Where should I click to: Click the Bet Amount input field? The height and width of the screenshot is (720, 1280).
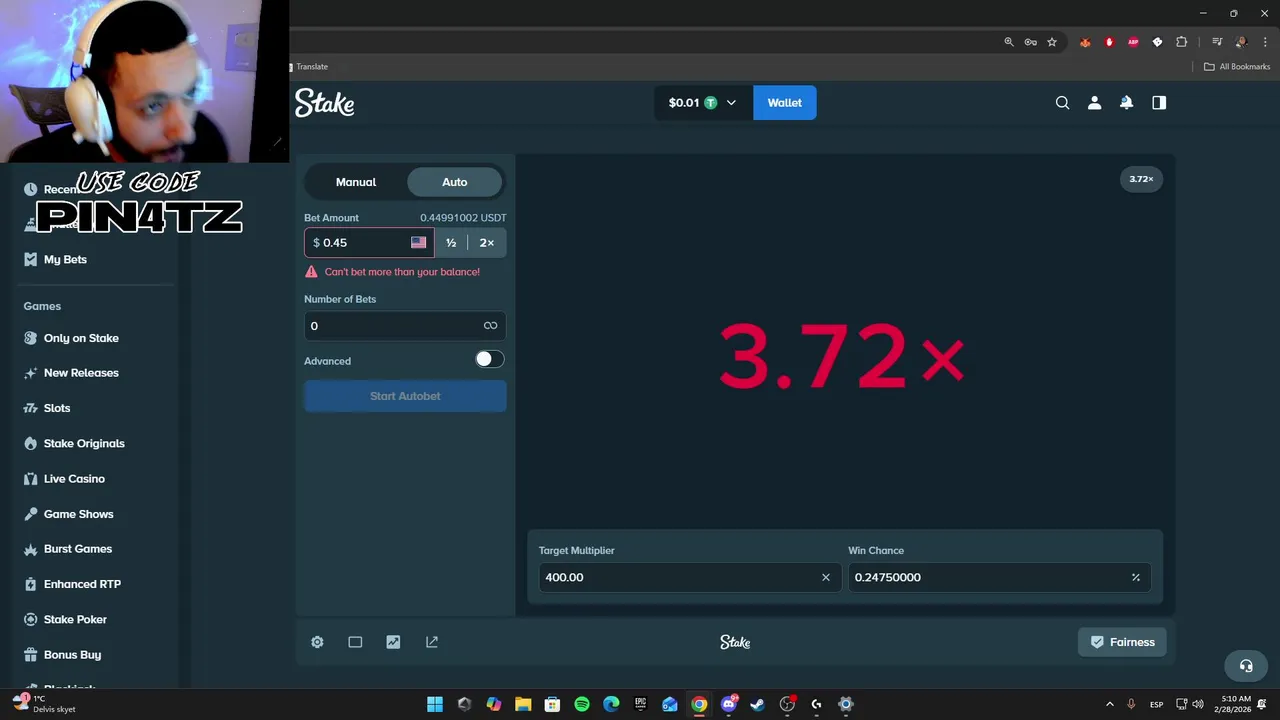[x=369, y=243]
